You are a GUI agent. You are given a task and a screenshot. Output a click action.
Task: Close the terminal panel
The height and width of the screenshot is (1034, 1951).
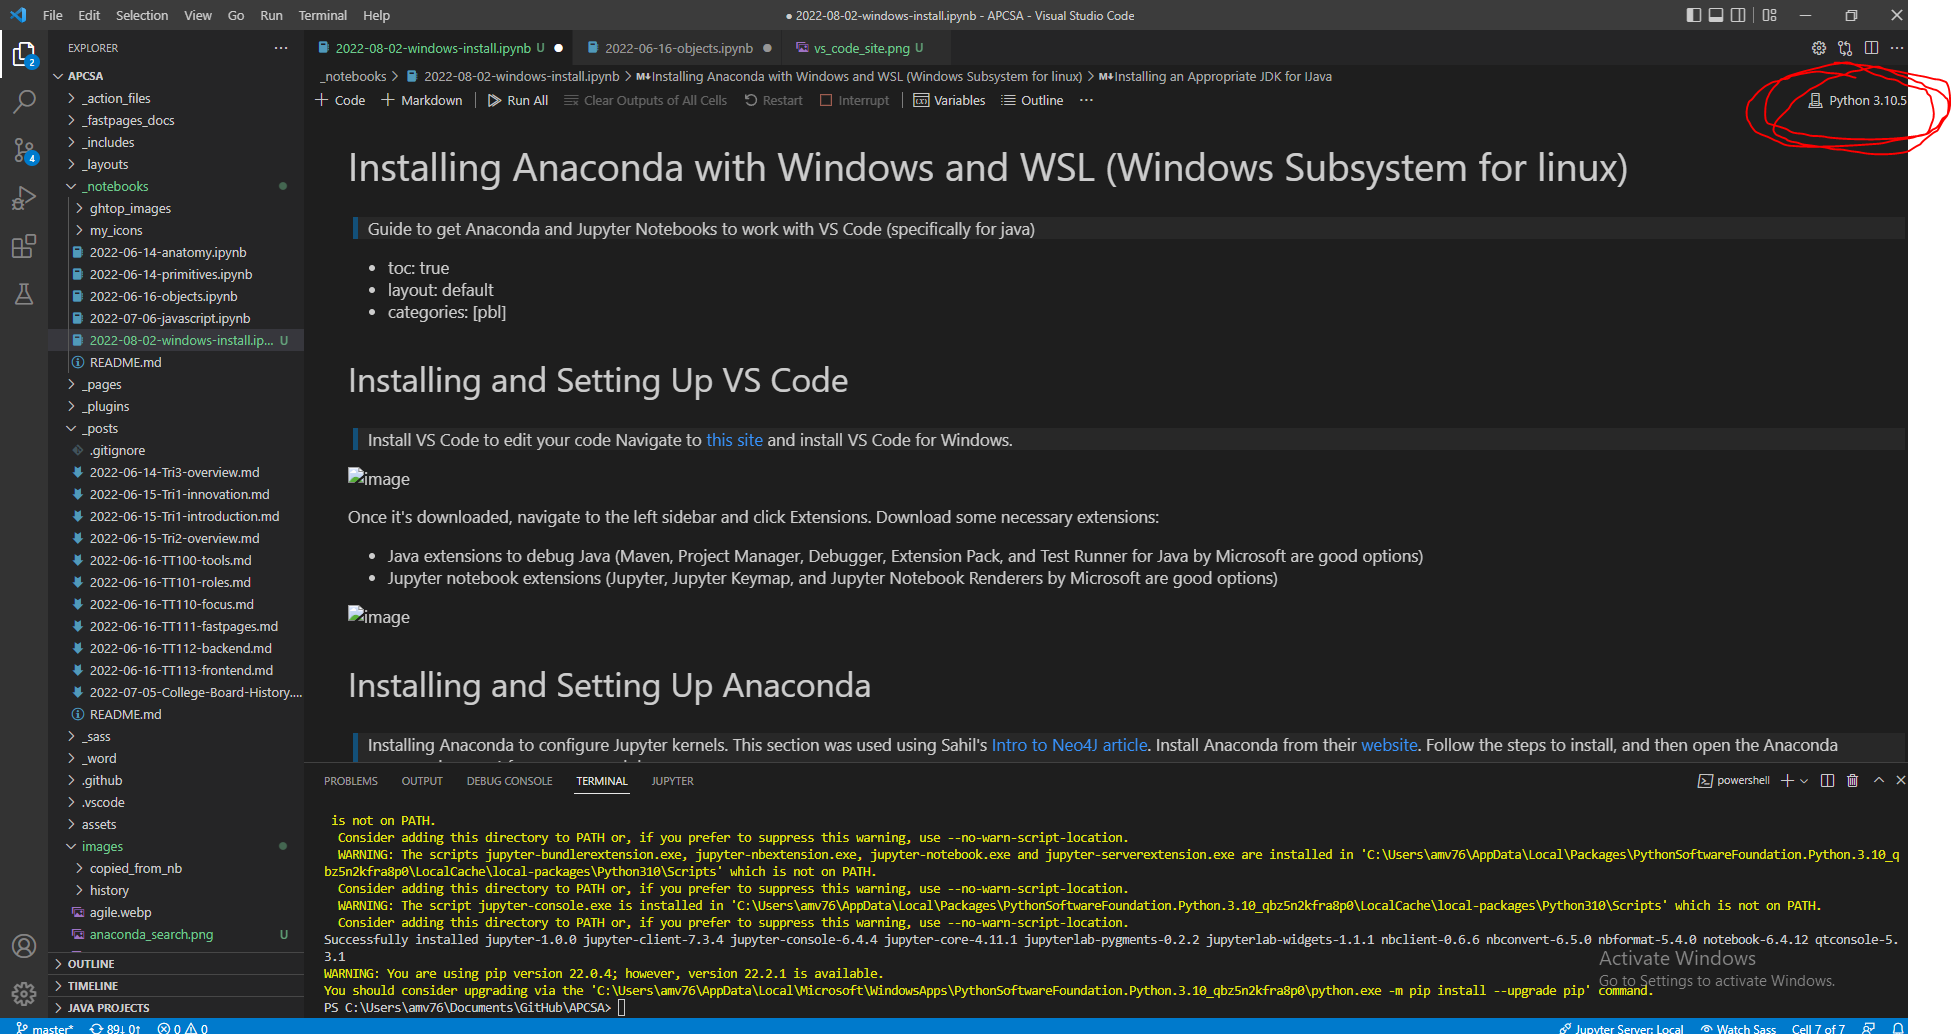click(x=1901, y=781)
